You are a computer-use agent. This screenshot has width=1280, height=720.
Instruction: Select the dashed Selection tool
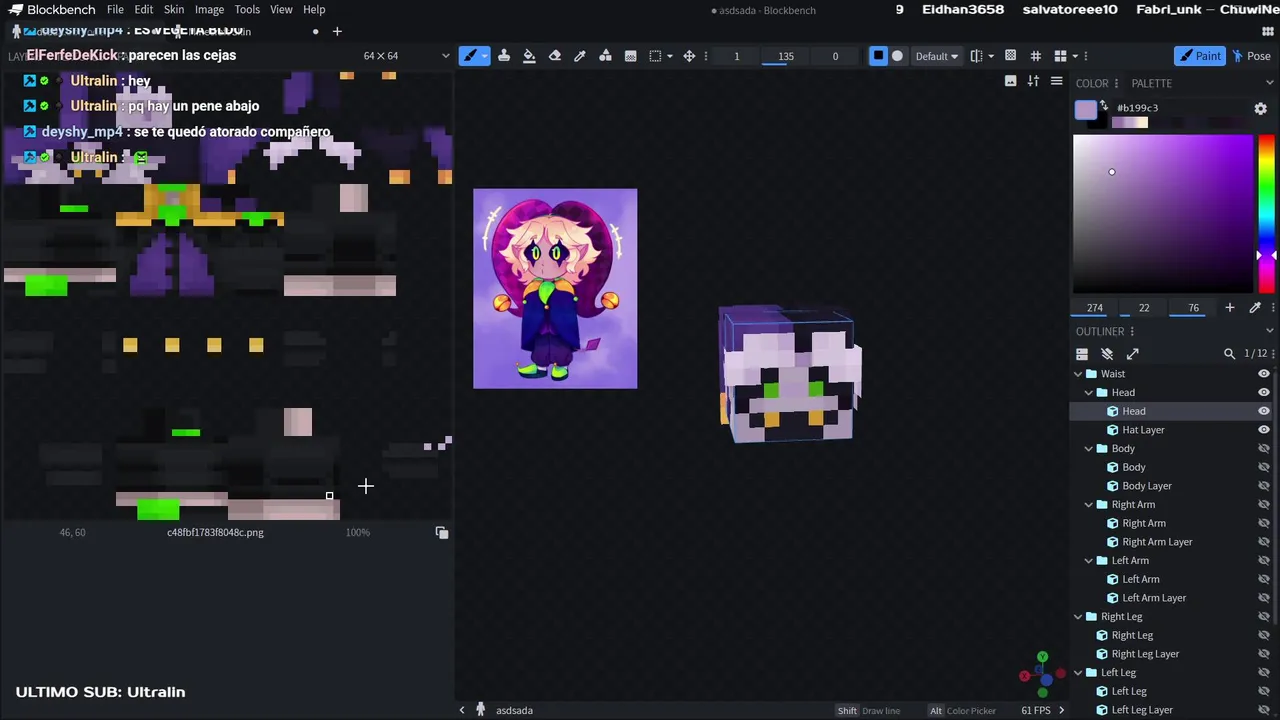tap(655, 56)
